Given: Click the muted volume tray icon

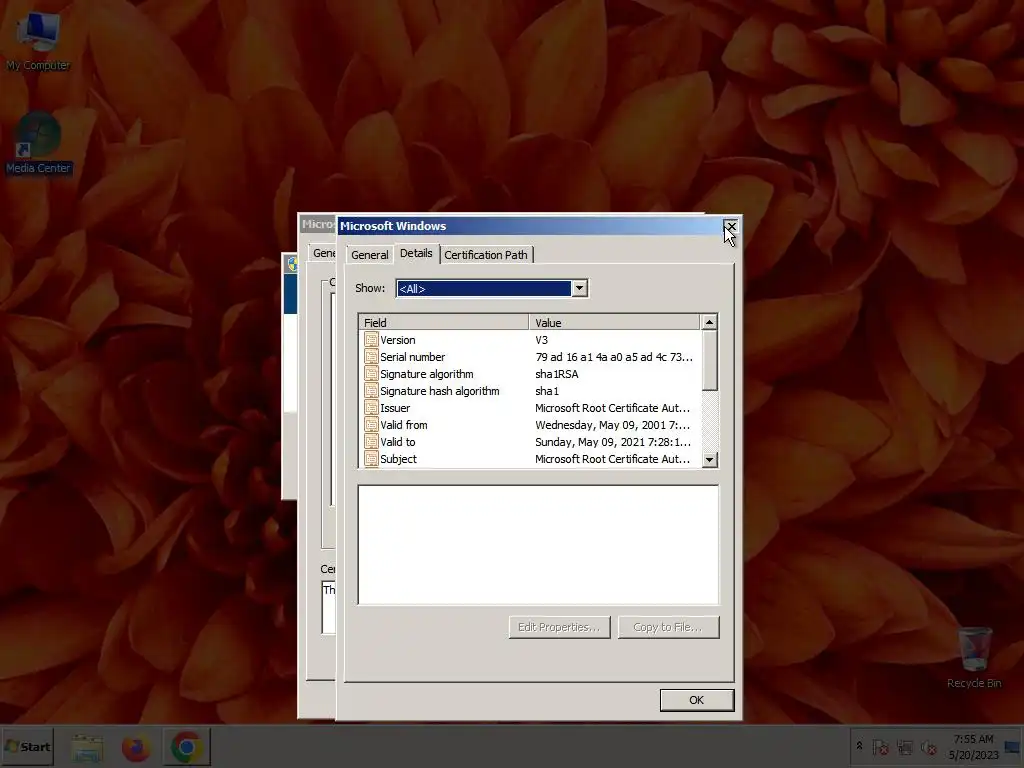Looking at the screenshot, I should pos(928,747).
